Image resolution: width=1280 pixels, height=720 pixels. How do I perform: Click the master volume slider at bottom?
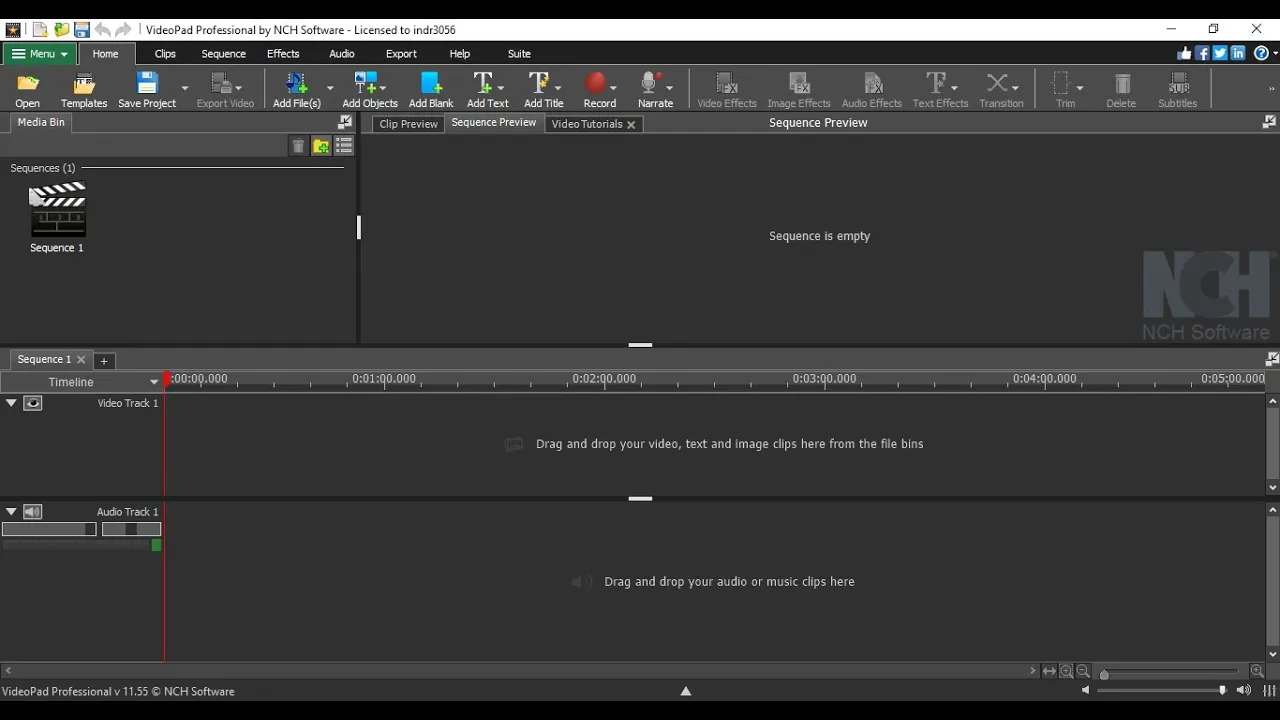[1162, 691]
